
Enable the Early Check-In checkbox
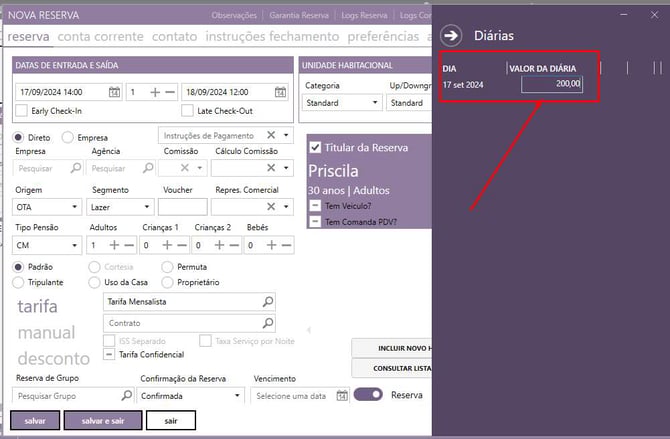pyautogui.click(x=22, y=111)
